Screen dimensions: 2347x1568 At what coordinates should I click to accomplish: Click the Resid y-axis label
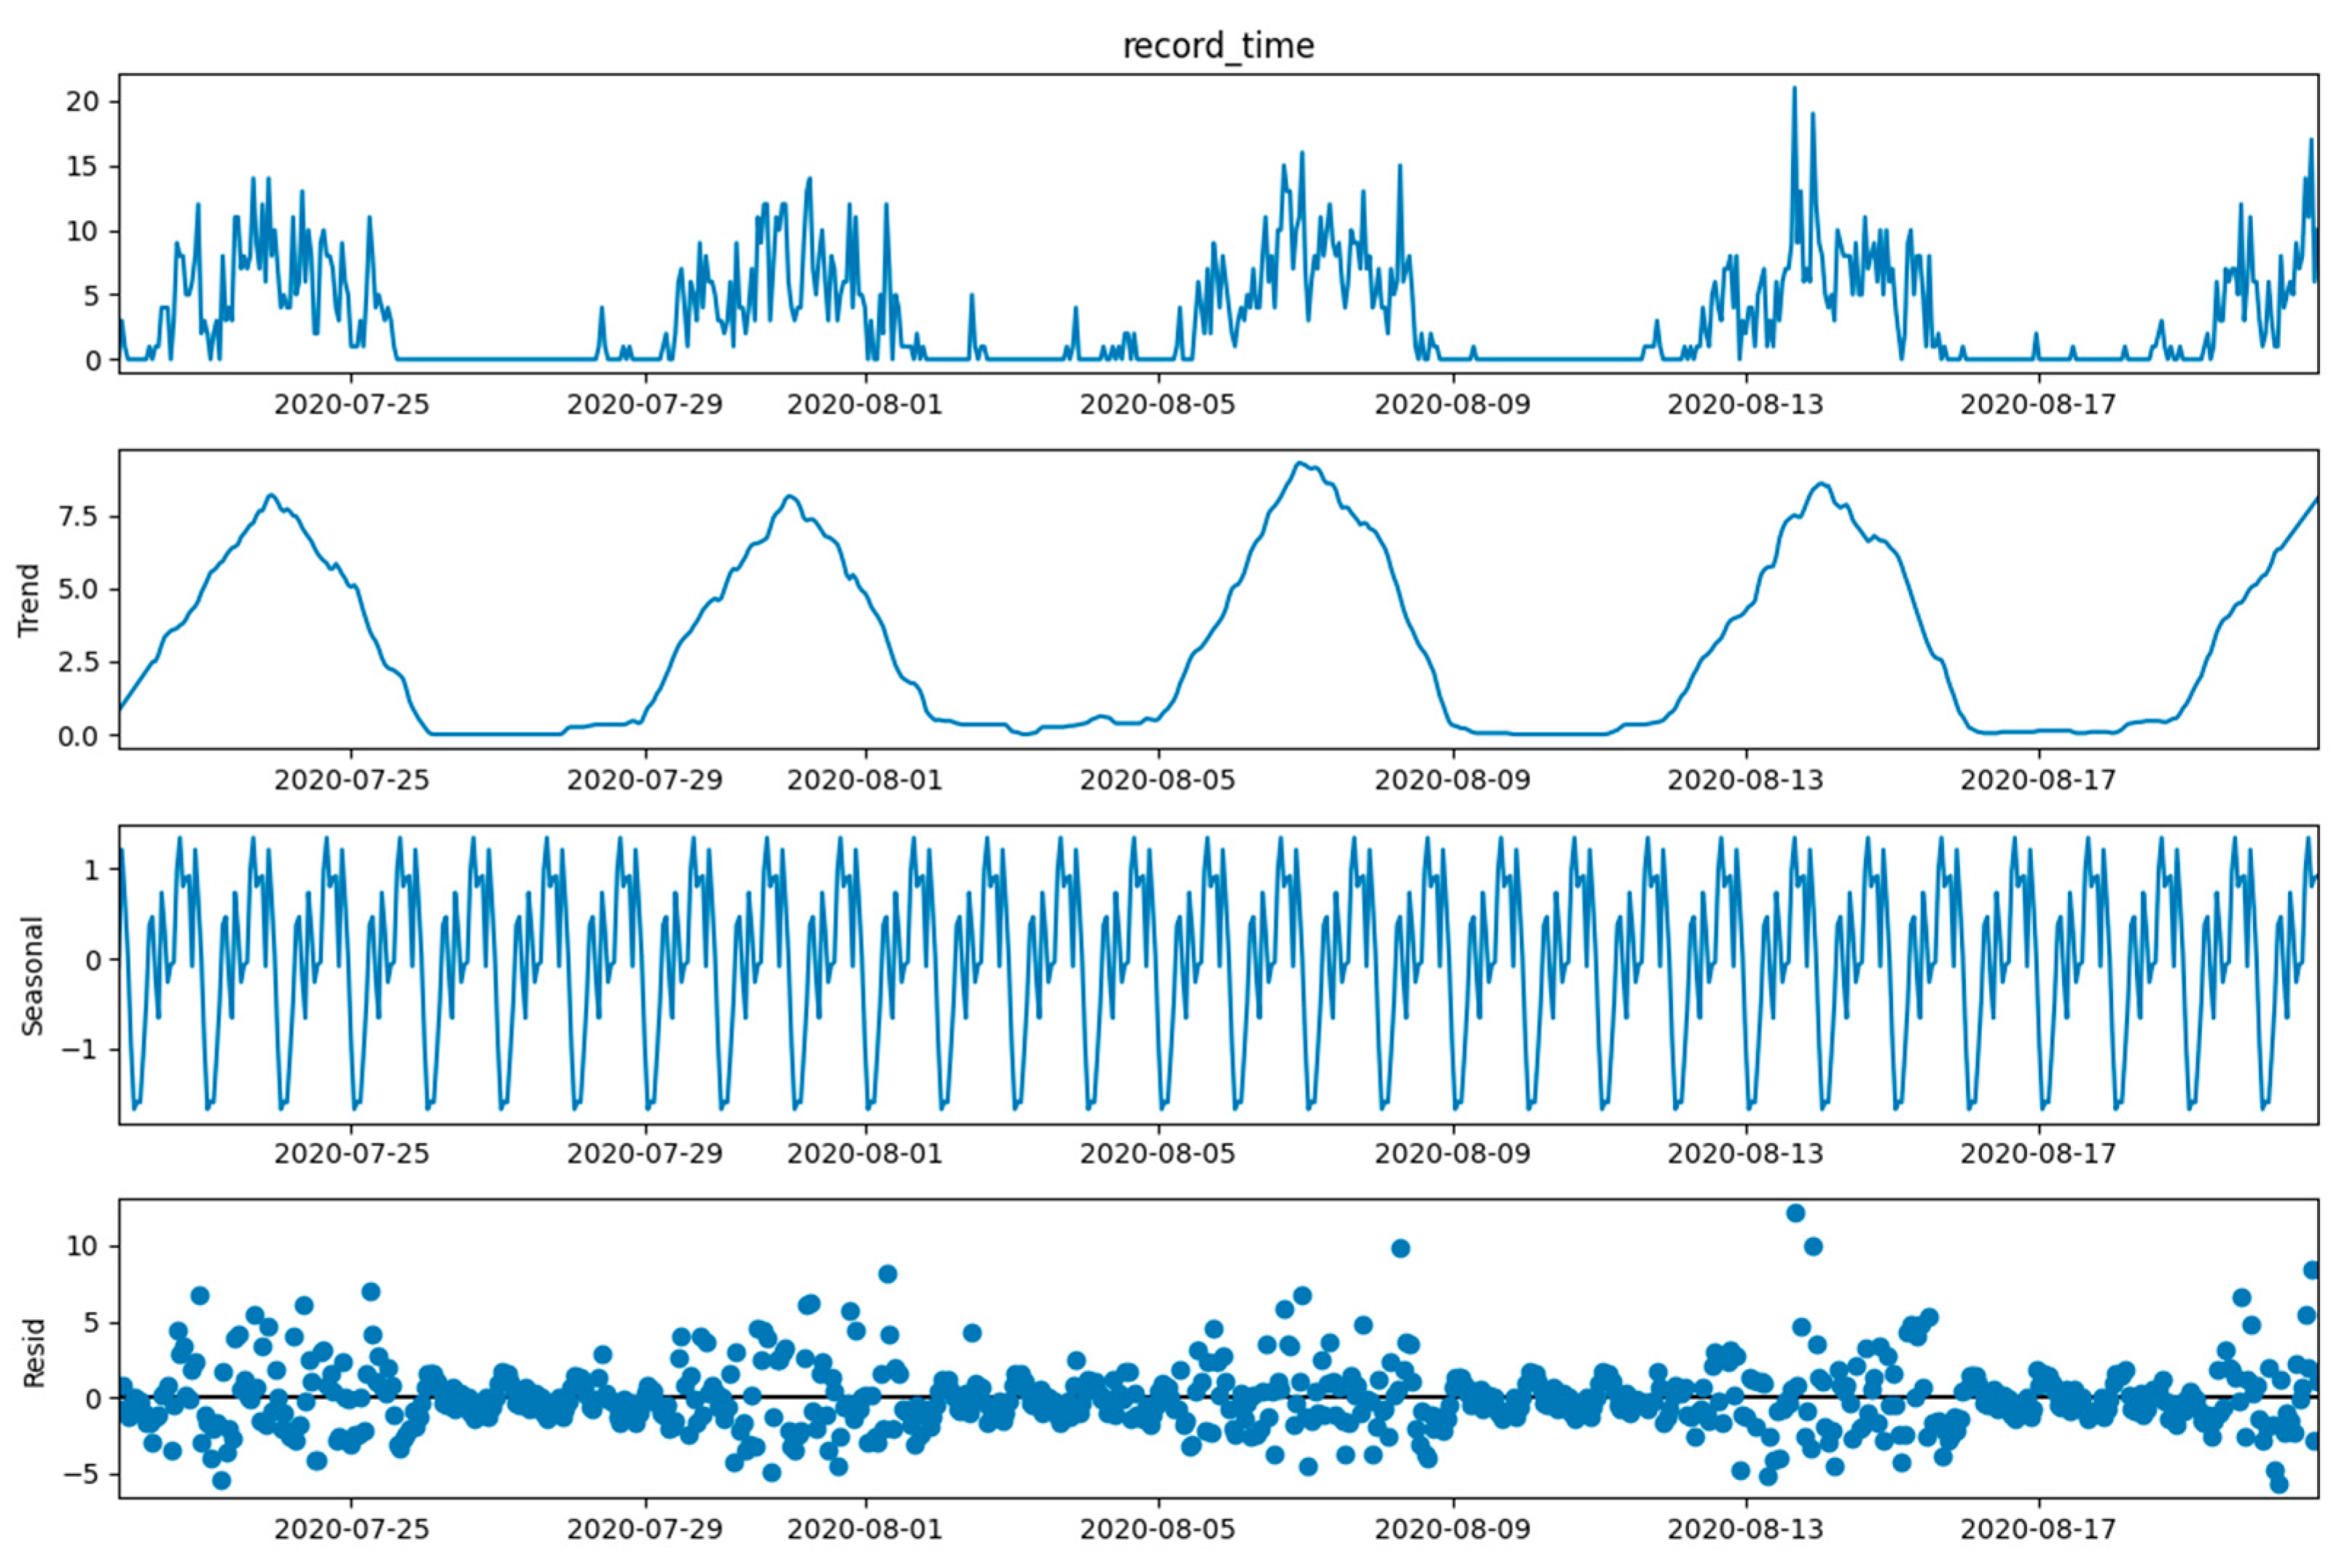[x=33, y=1353]
